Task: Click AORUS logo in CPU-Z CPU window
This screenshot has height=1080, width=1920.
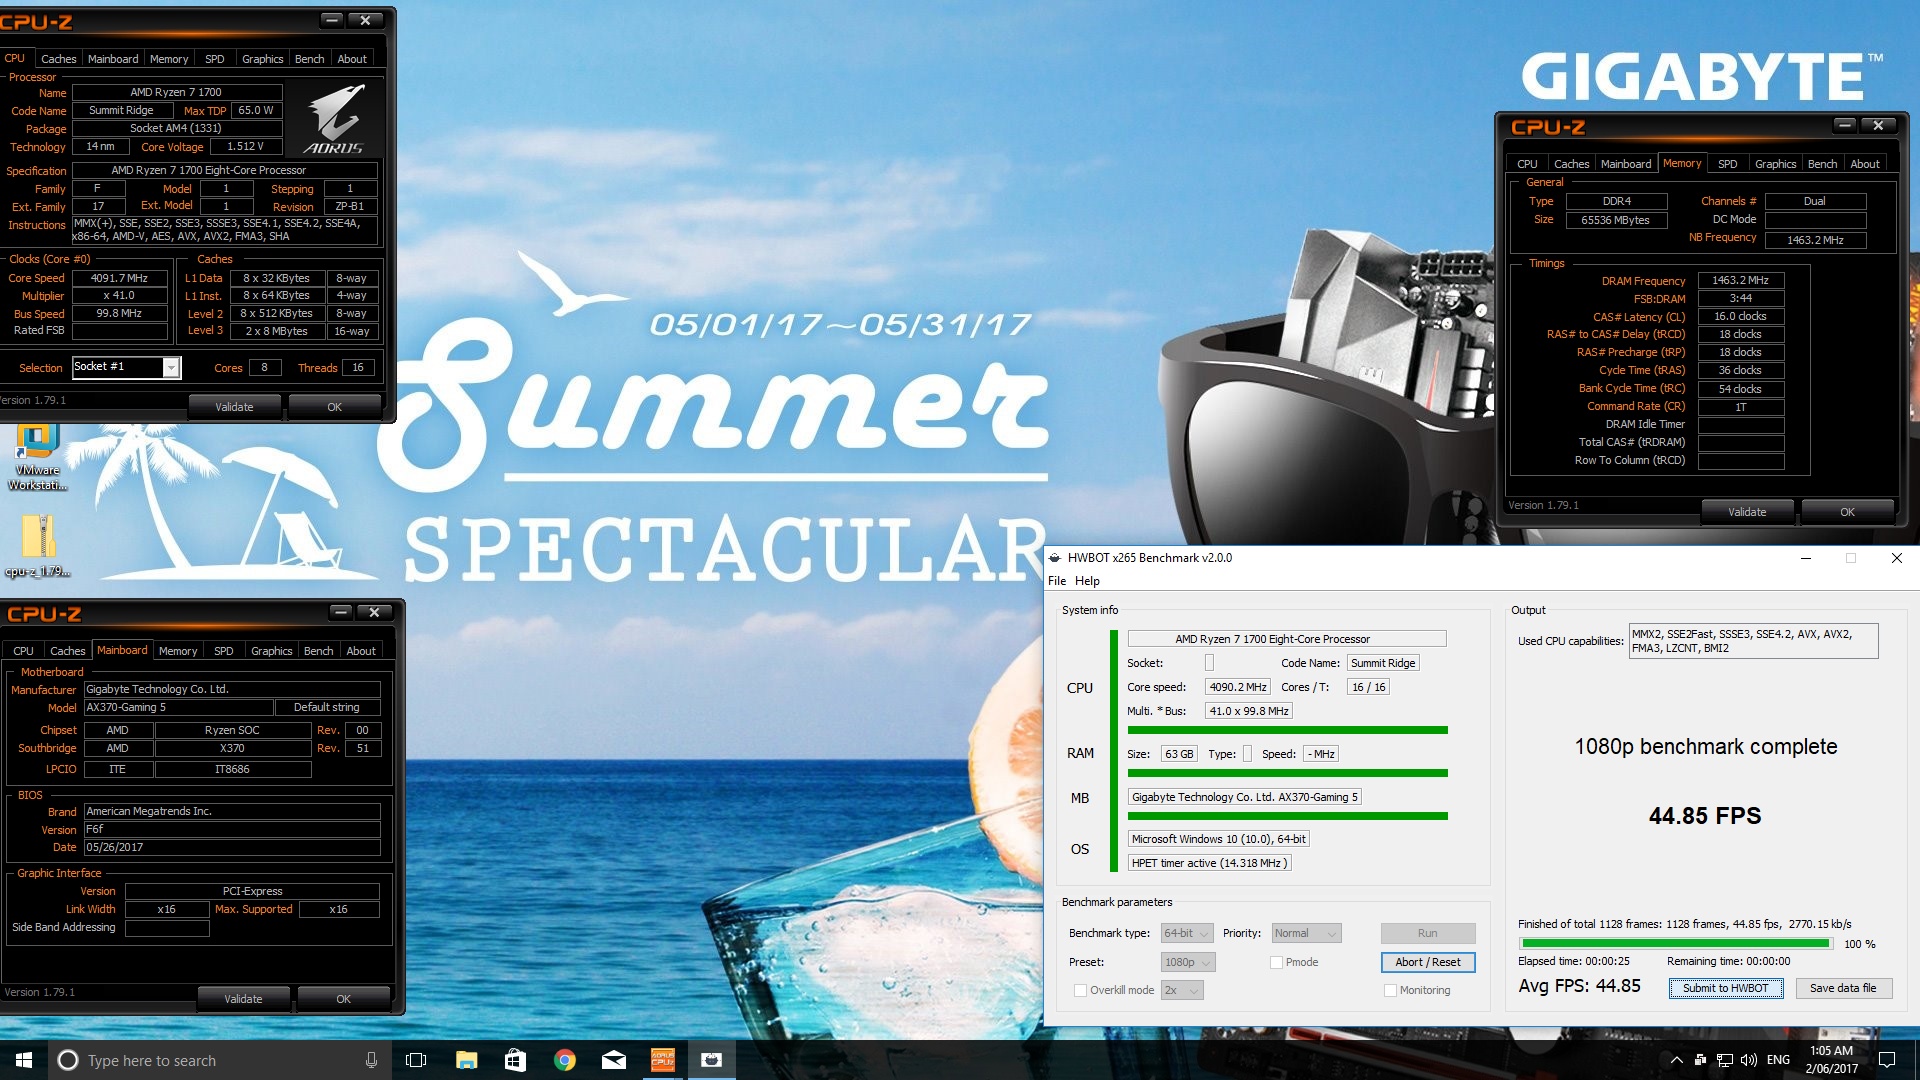Action: click(x=334, y=119)
